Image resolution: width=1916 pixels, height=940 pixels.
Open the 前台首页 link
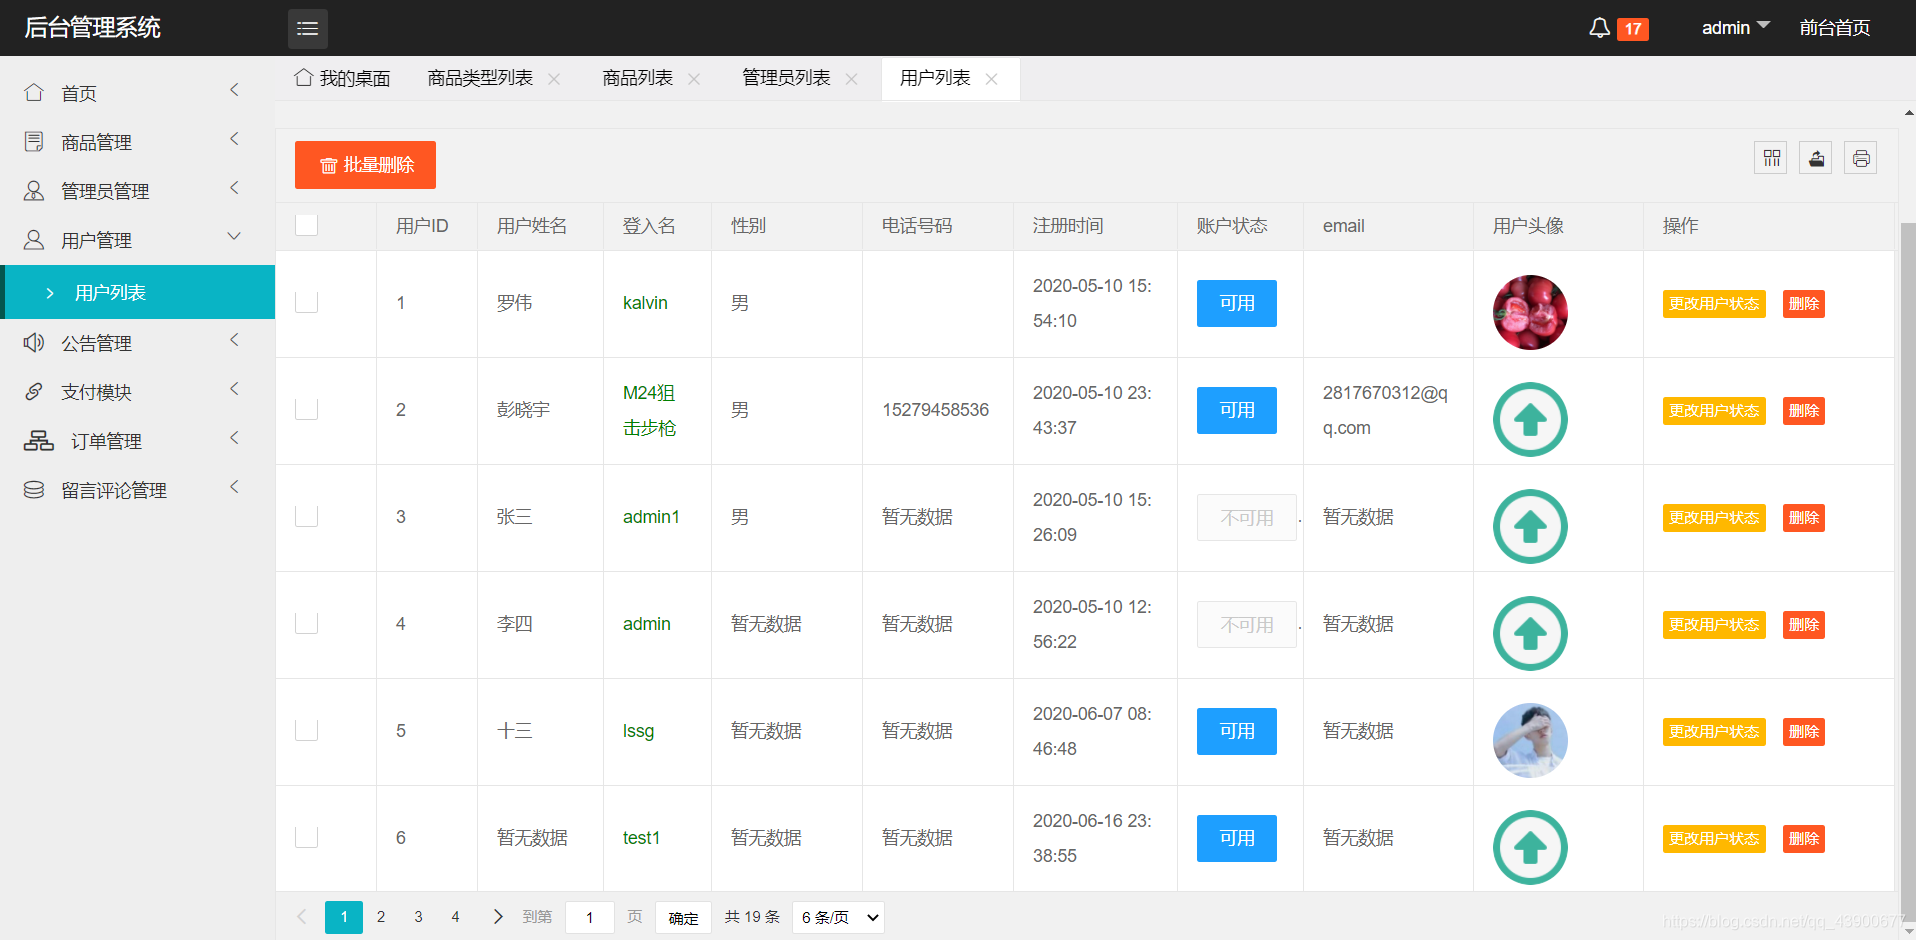point(1835,28)
